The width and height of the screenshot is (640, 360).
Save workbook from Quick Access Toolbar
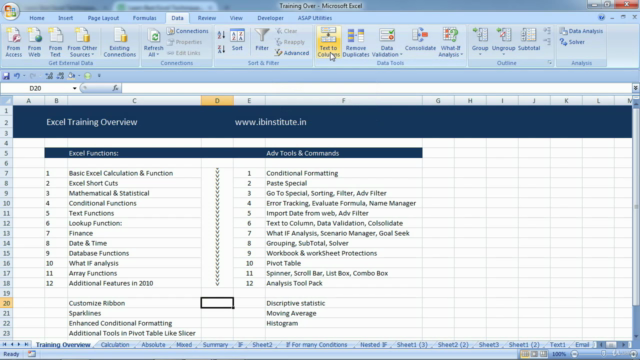(6, 76)
